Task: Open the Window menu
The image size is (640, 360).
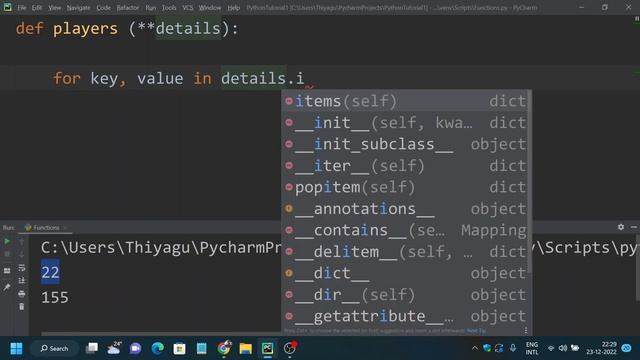Action: pyautogui.click(x=210, y=8)
